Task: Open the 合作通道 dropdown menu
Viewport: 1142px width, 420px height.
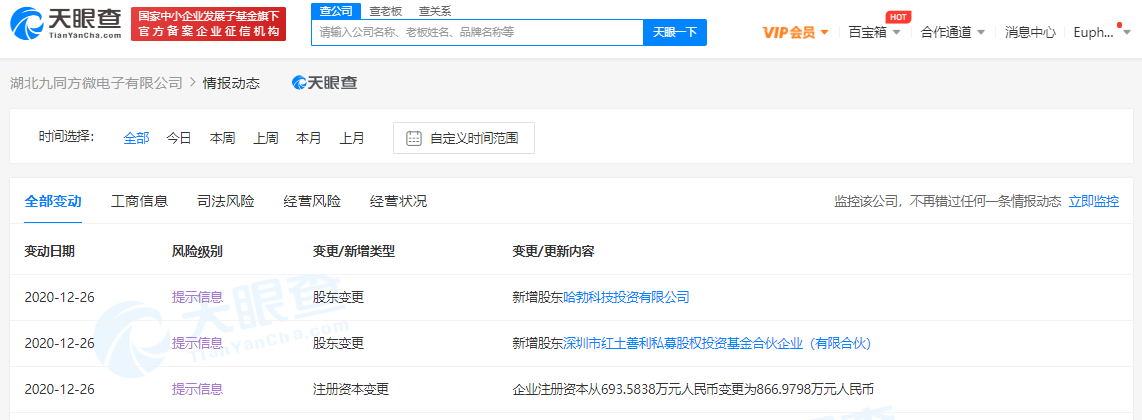Action: (953, 33)
